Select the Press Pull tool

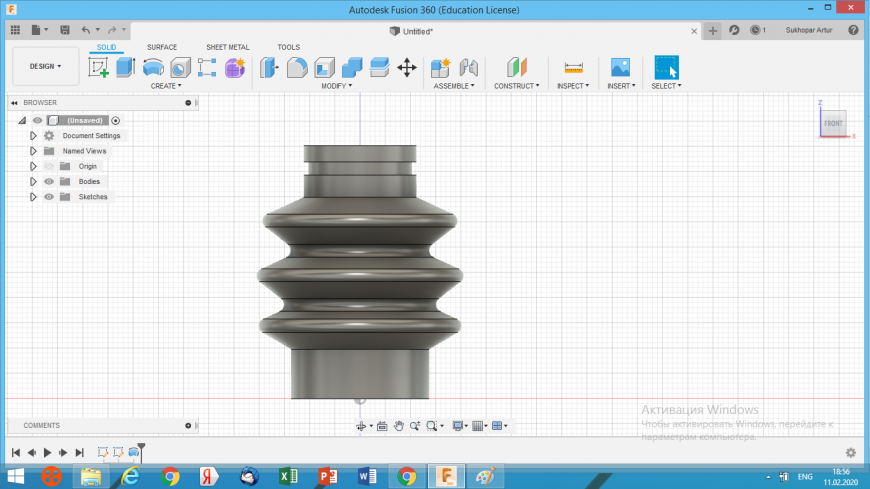click(x=269, y=68)
